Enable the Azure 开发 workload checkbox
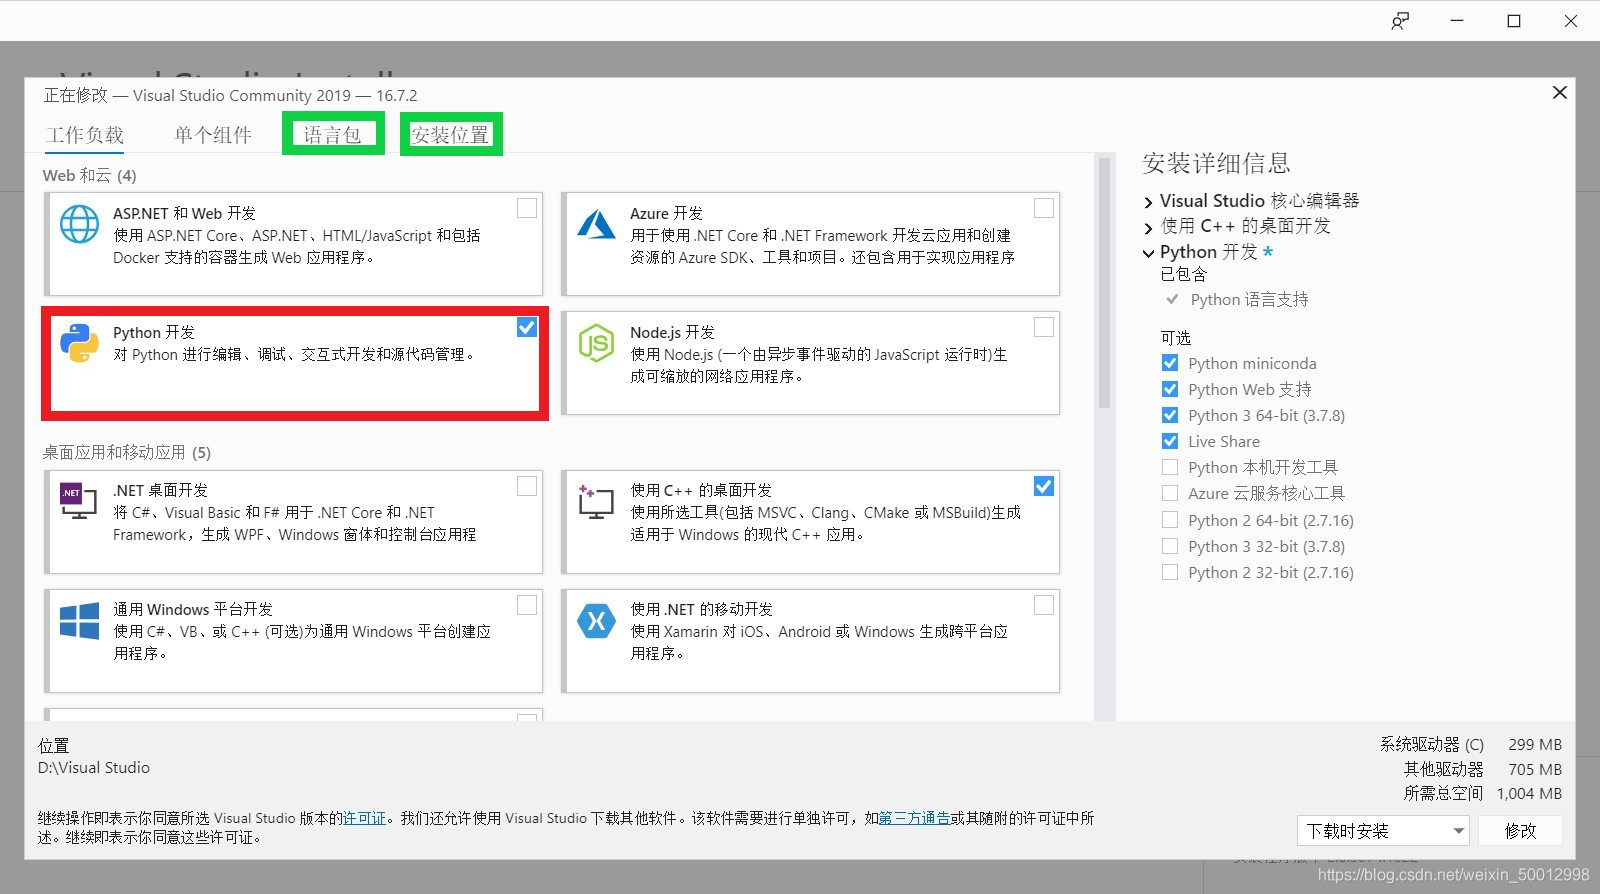The height and width of the screenshot is (894, 1600). pyautogui.click(x=1044, y=208)
